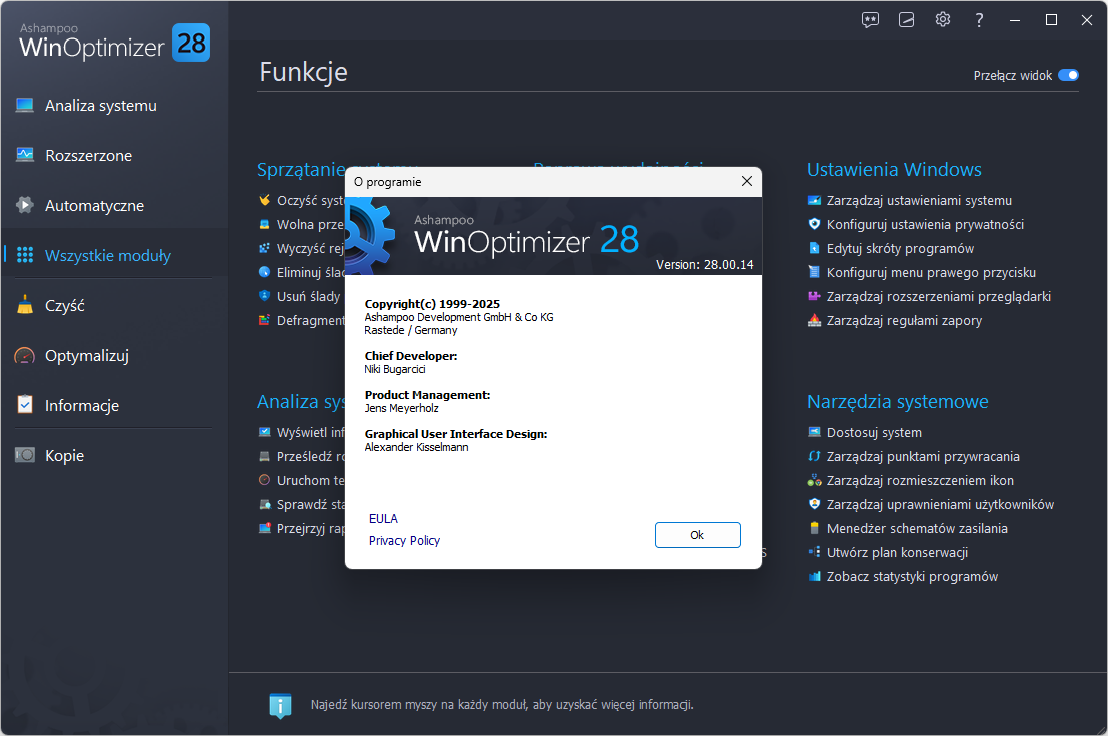Open the feedback chat icon in title bar
The width and height of the screenshot is (1108, 736).
(870, 20)
